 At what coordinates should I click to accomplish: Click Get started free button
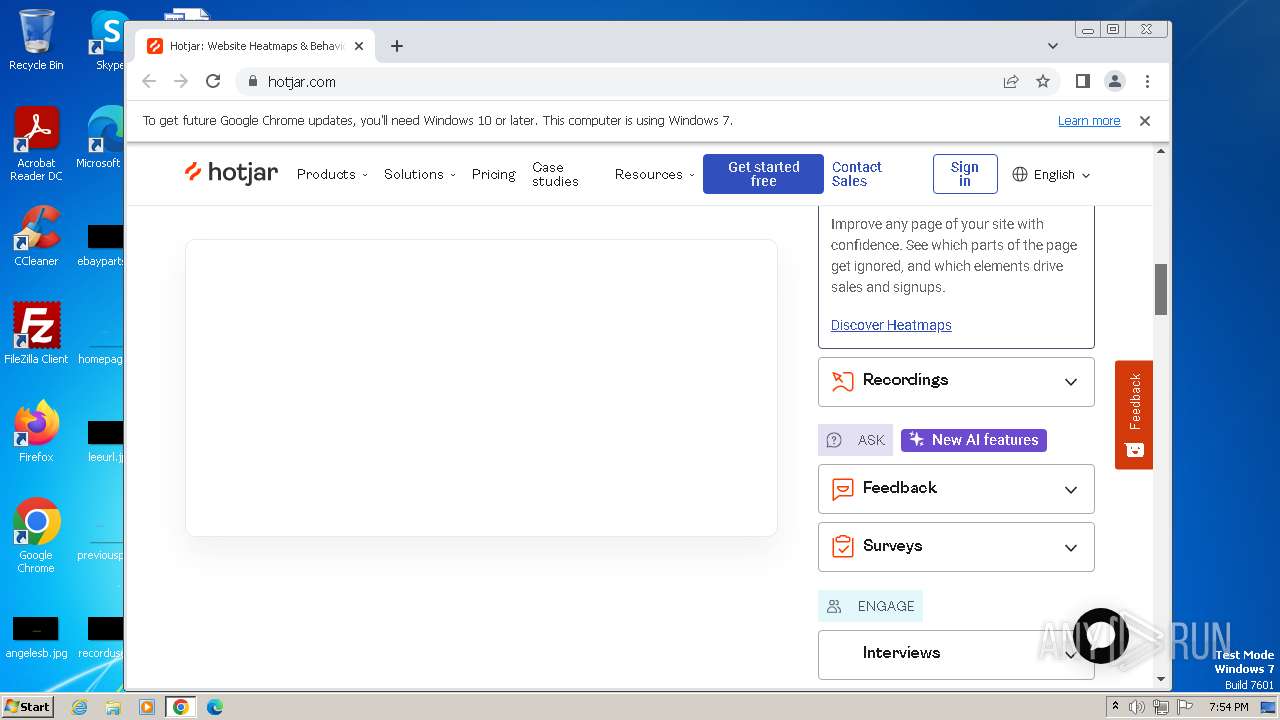point(763,174)
